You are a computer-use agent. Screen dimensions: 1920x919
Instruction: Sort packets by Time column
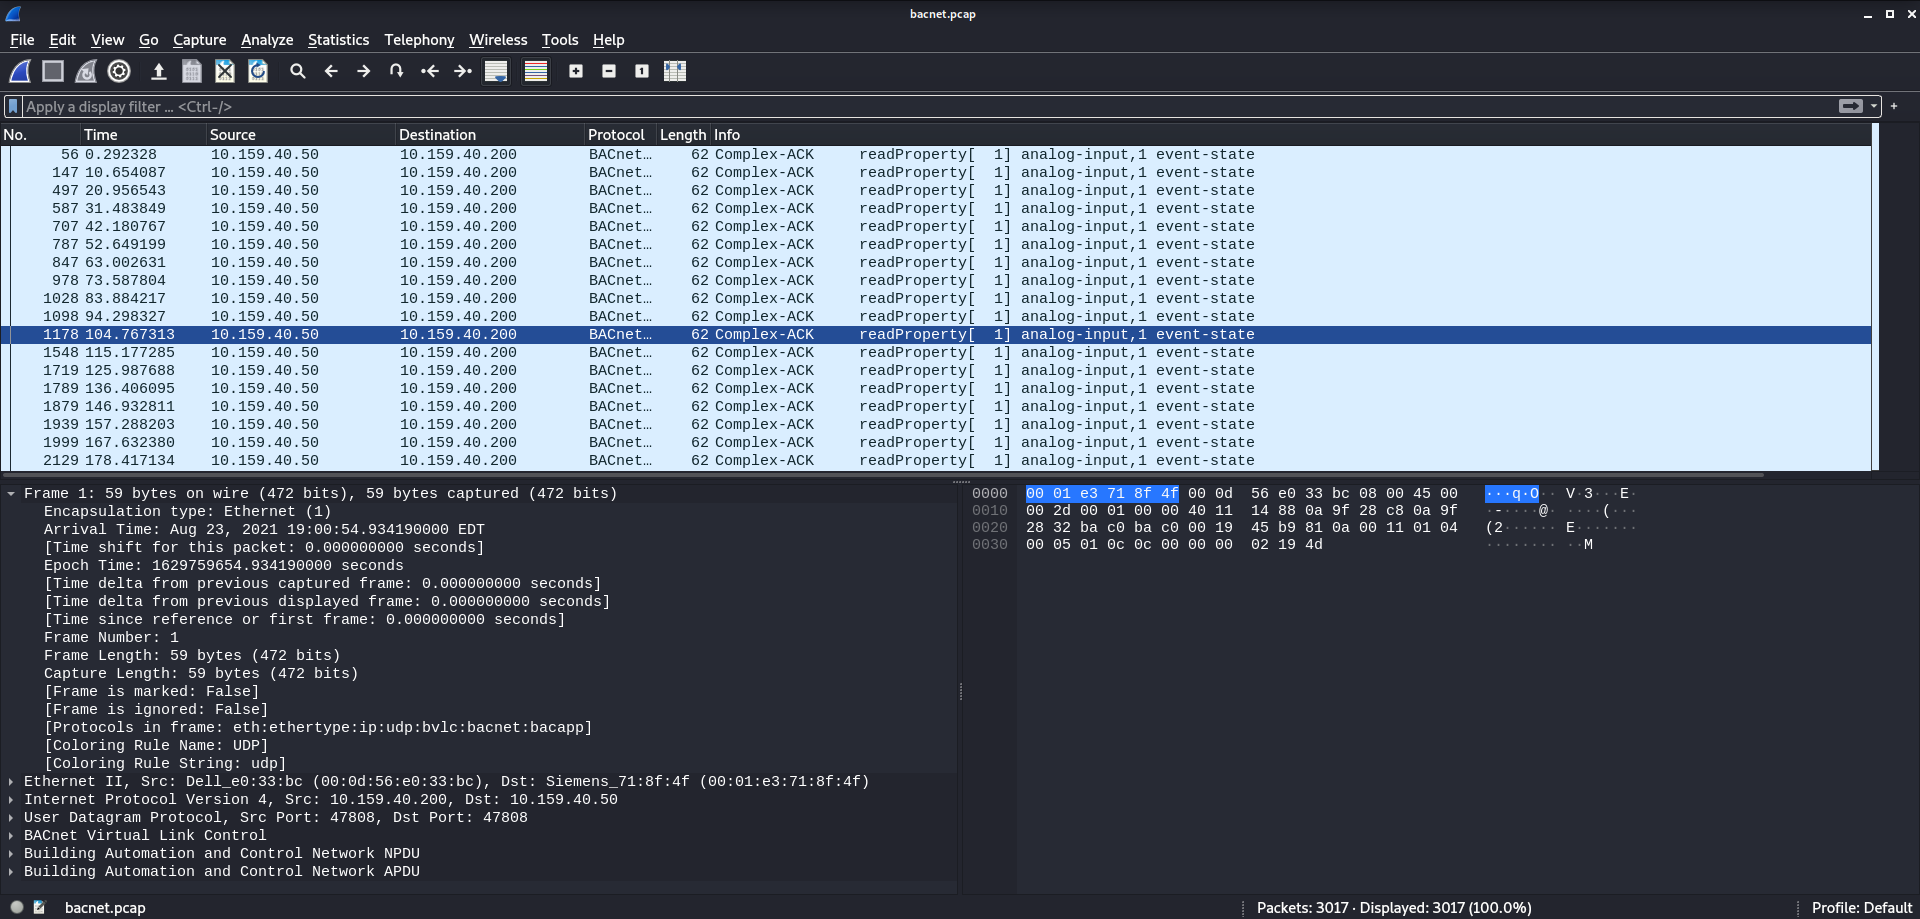point(143,134)
